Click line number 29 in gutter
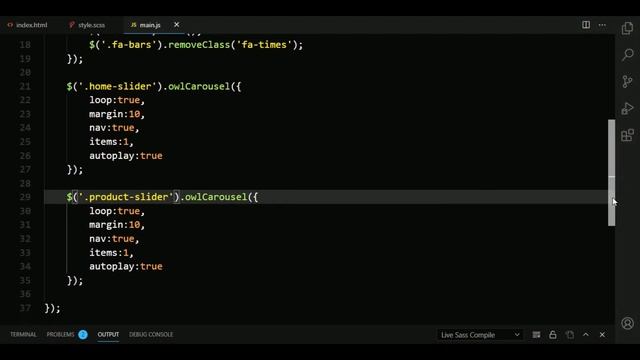Screen dimensions: 640x360 coord(25,197)
